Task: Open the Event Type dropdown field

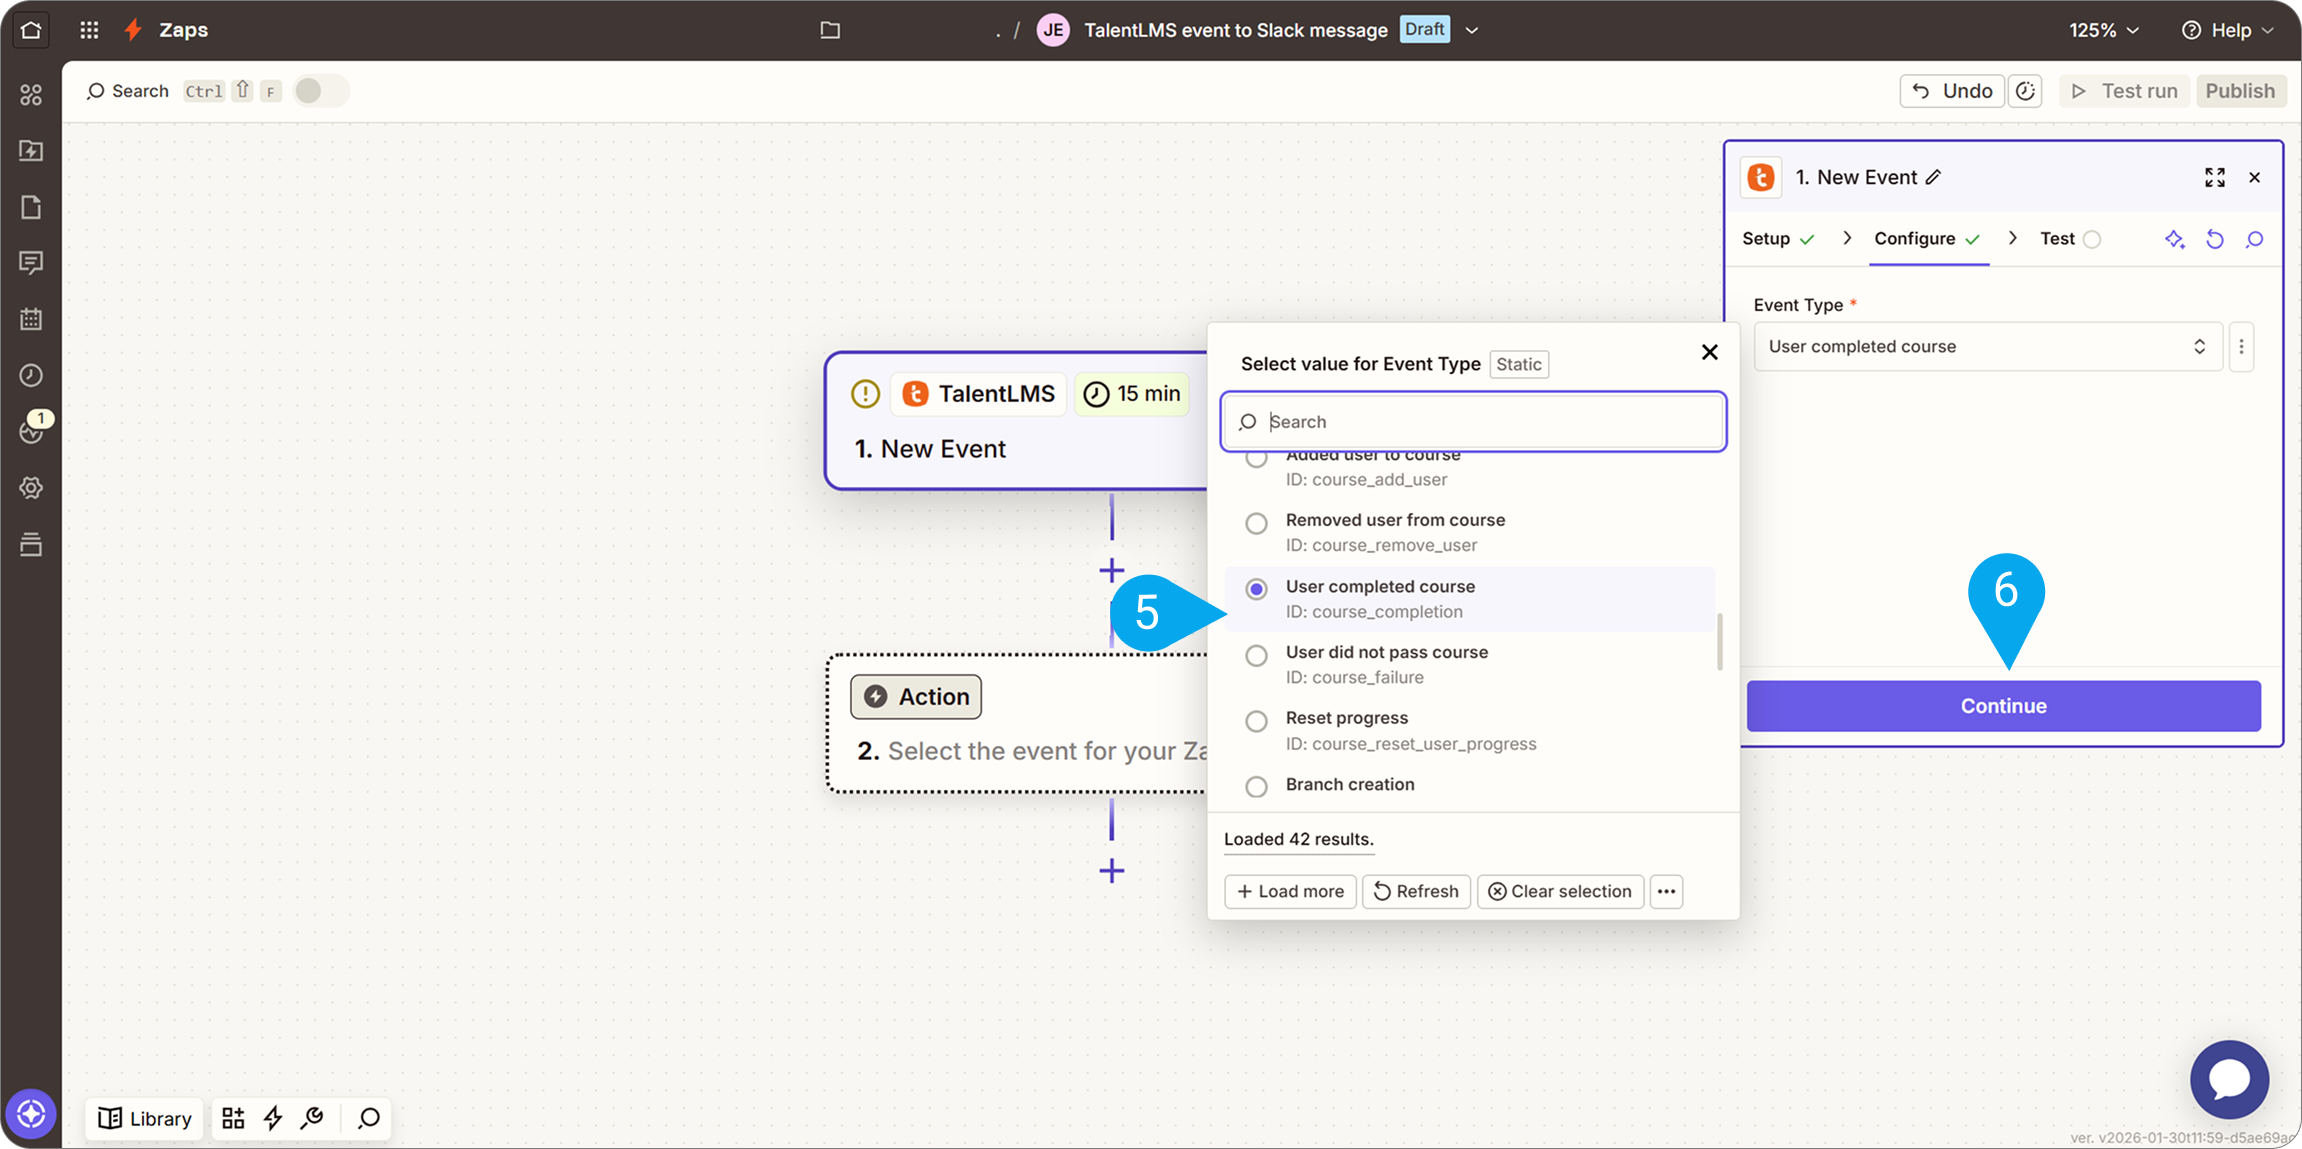Action: [1986, 346]
